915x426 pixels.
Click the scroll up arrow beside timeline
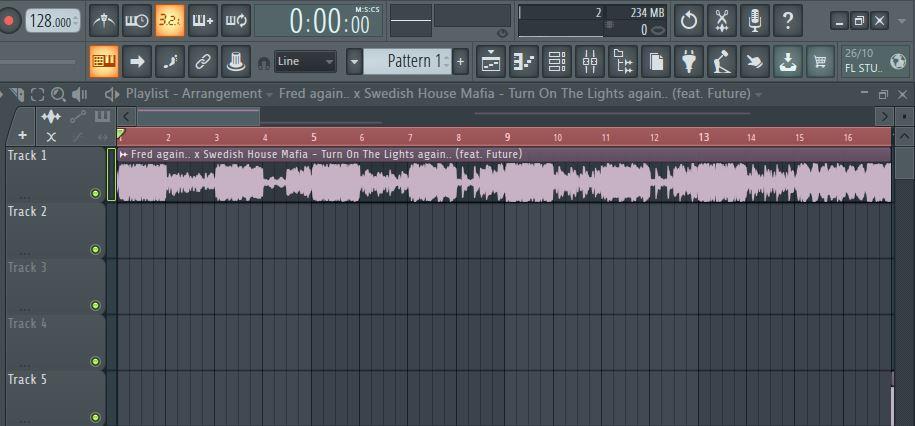coord(904,138)
